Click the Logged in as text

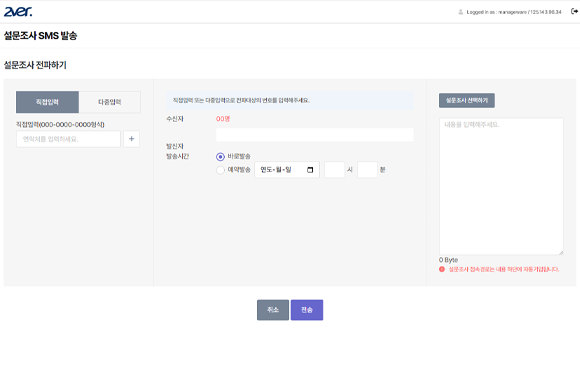(514, 12)
